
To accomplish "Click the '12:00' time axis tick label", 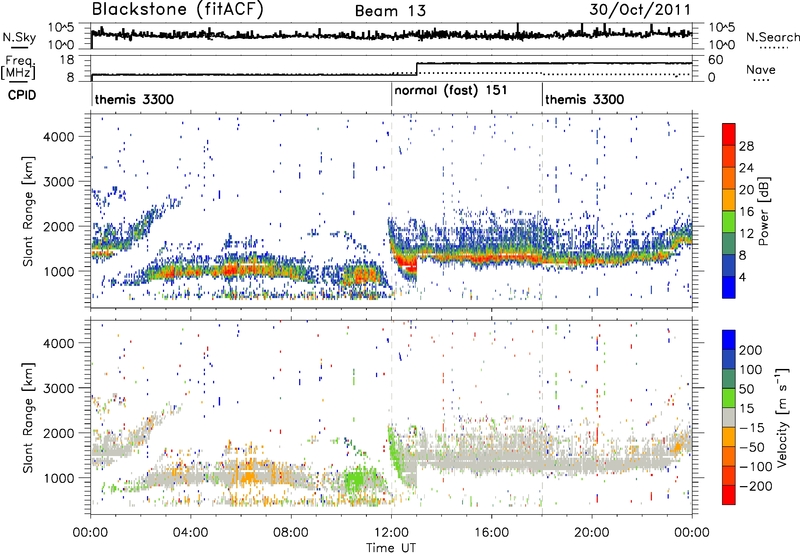I will [391, 533].
